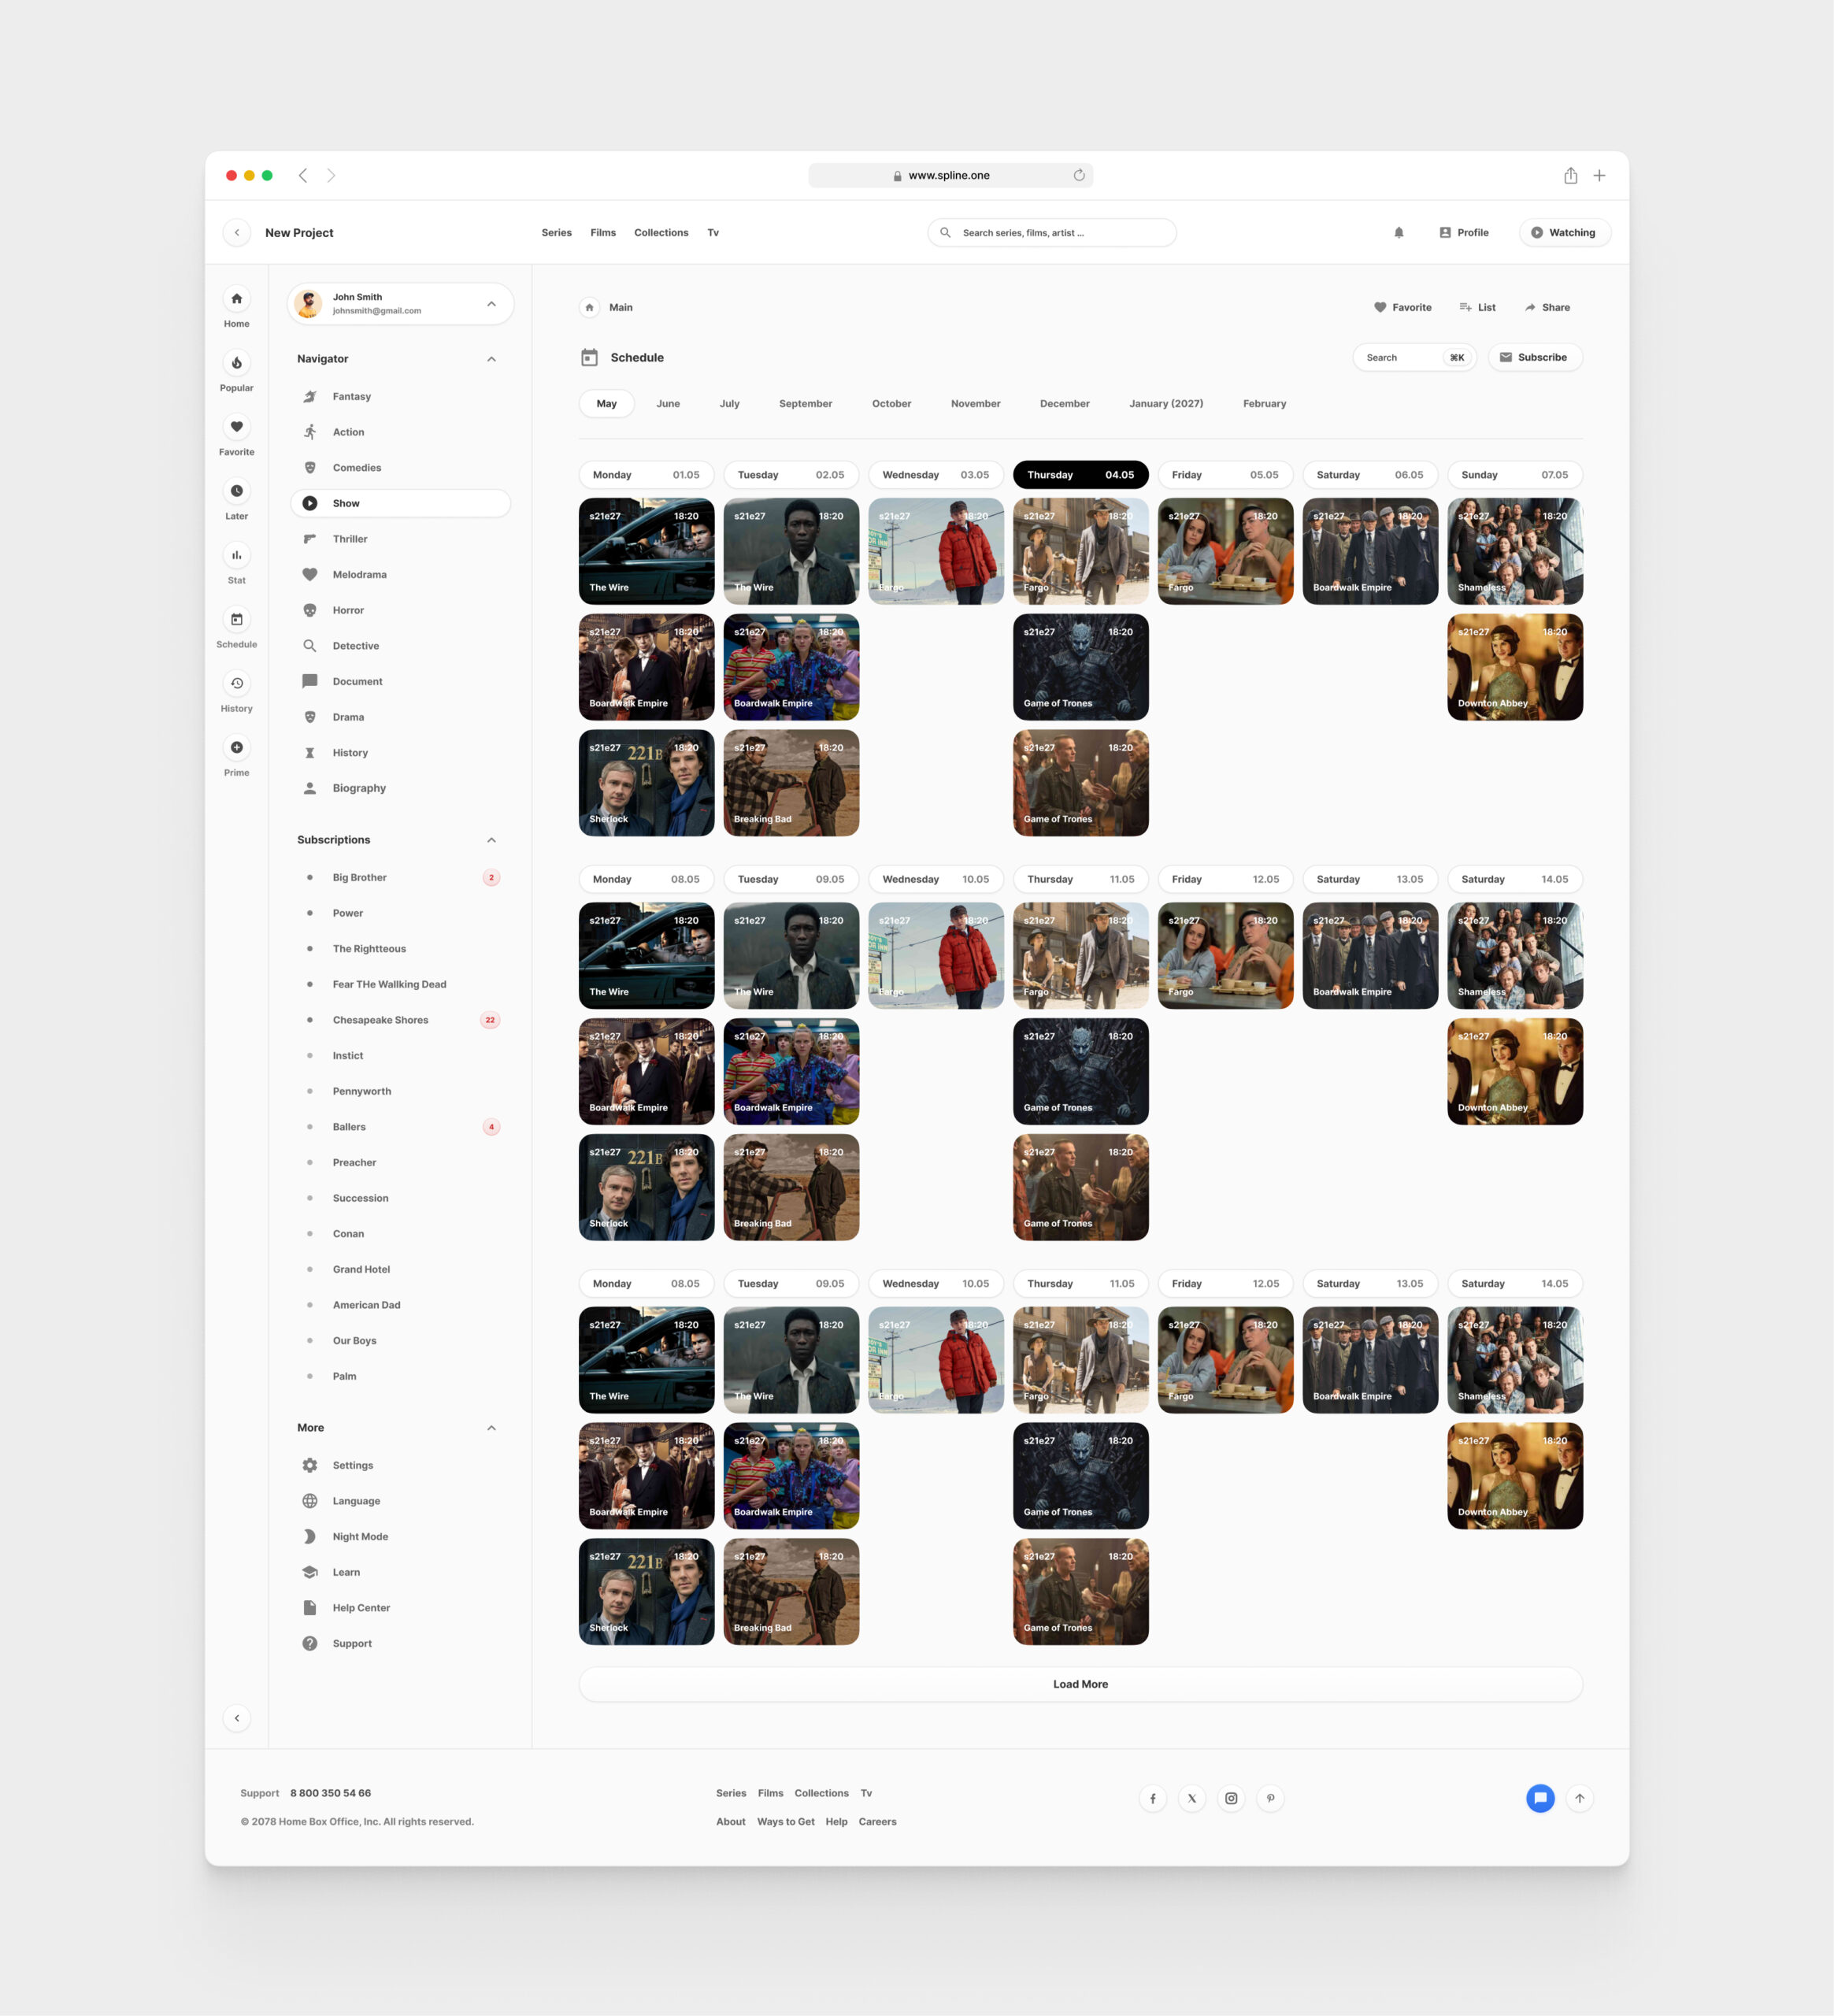This screenshot has height=2016, width=1834.
Task: Select Thursday 04.05 day header
Action: [1080, 475]
